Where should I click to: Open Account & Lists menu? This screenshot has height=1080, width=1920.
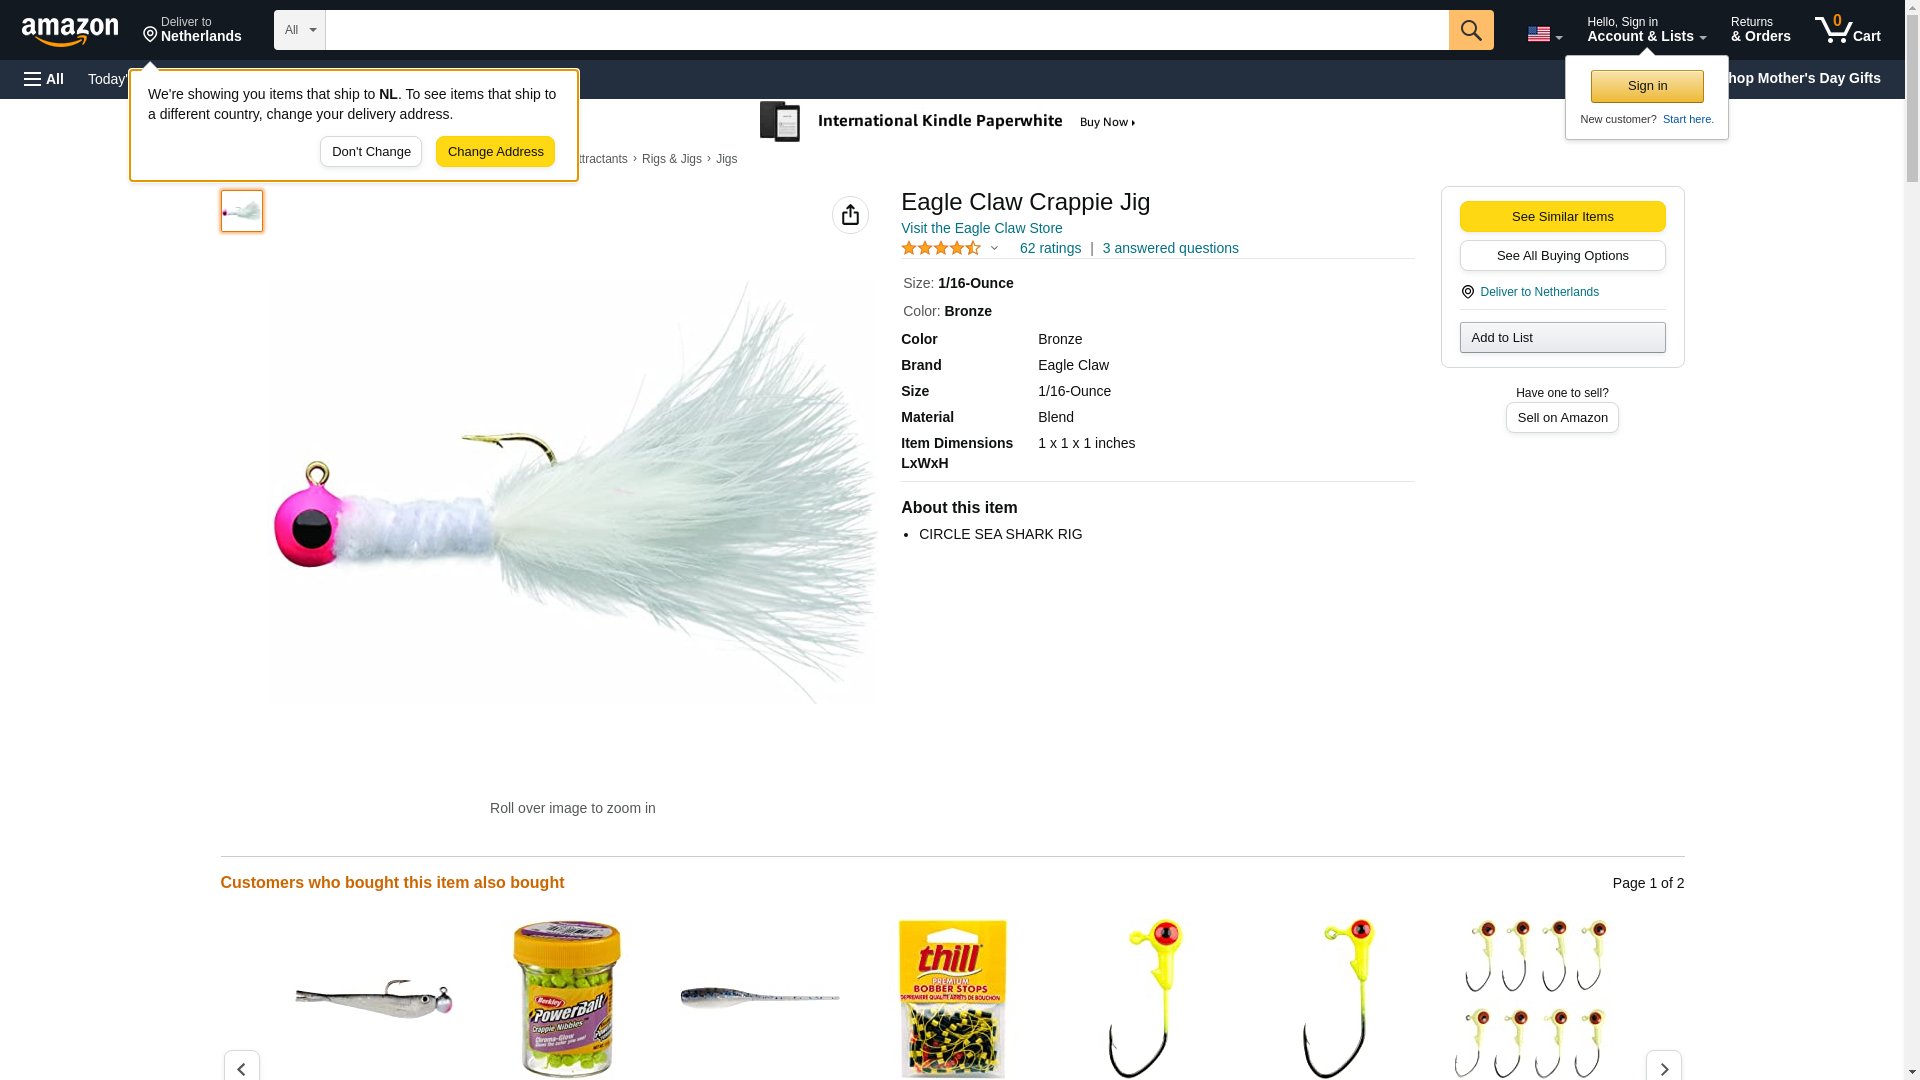(x=1646, y=30)
